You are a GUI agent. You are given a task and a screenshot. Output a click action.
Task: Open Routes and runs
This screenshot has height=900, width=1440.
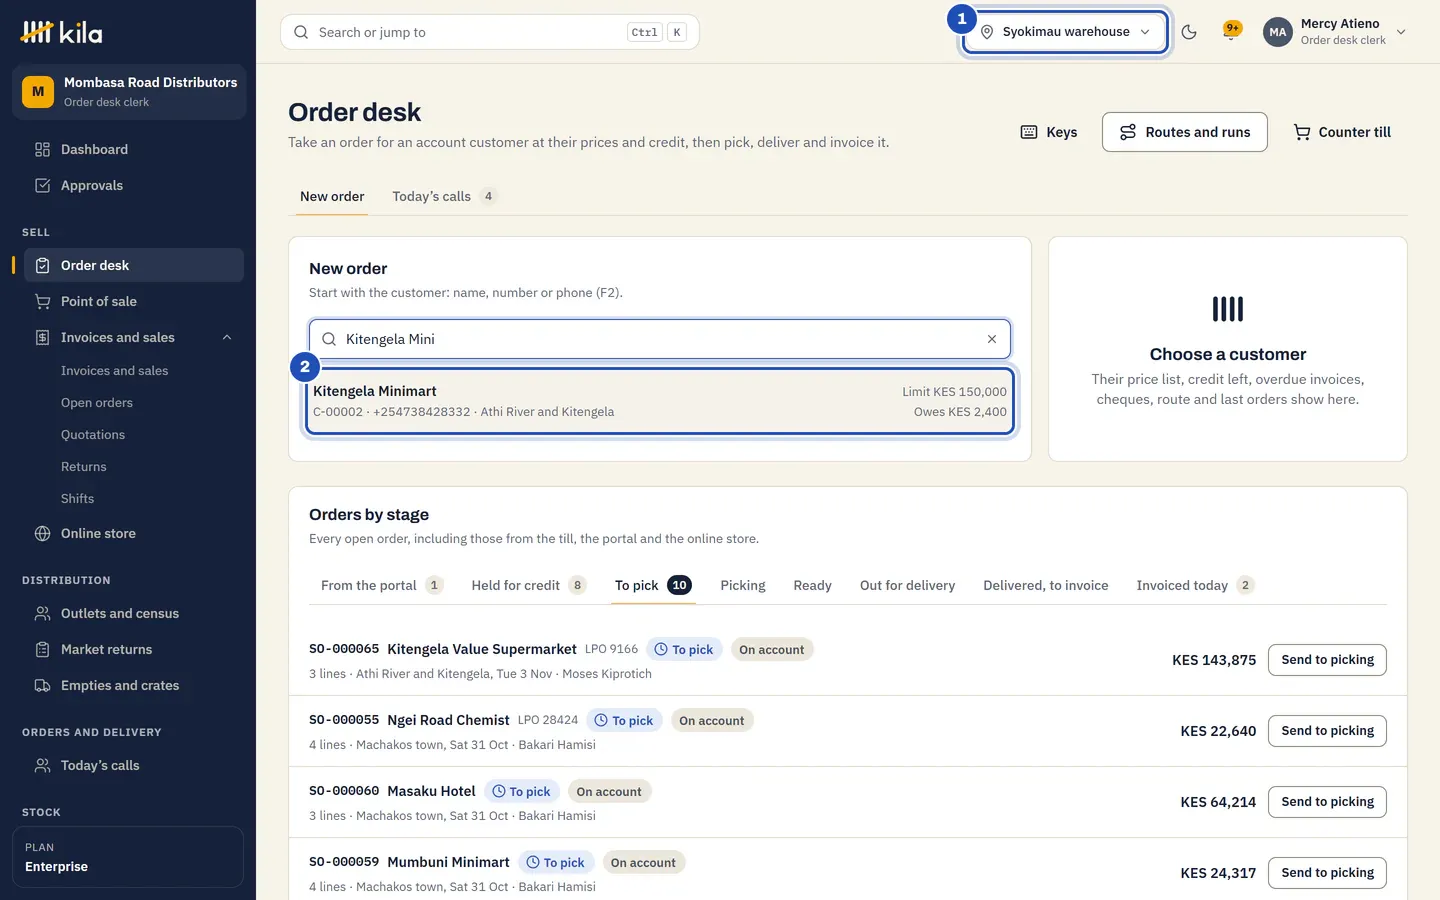pos(1185,132)
